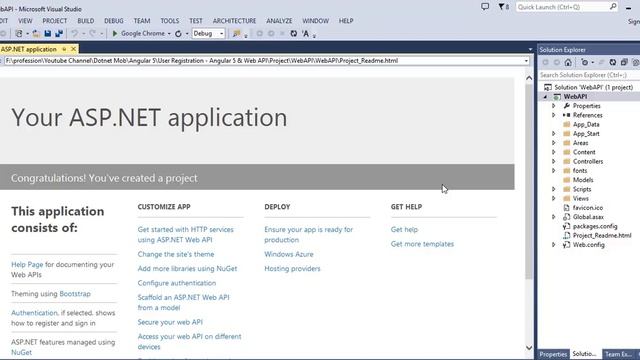Open the address bar path dropdown

coord(526,61)
